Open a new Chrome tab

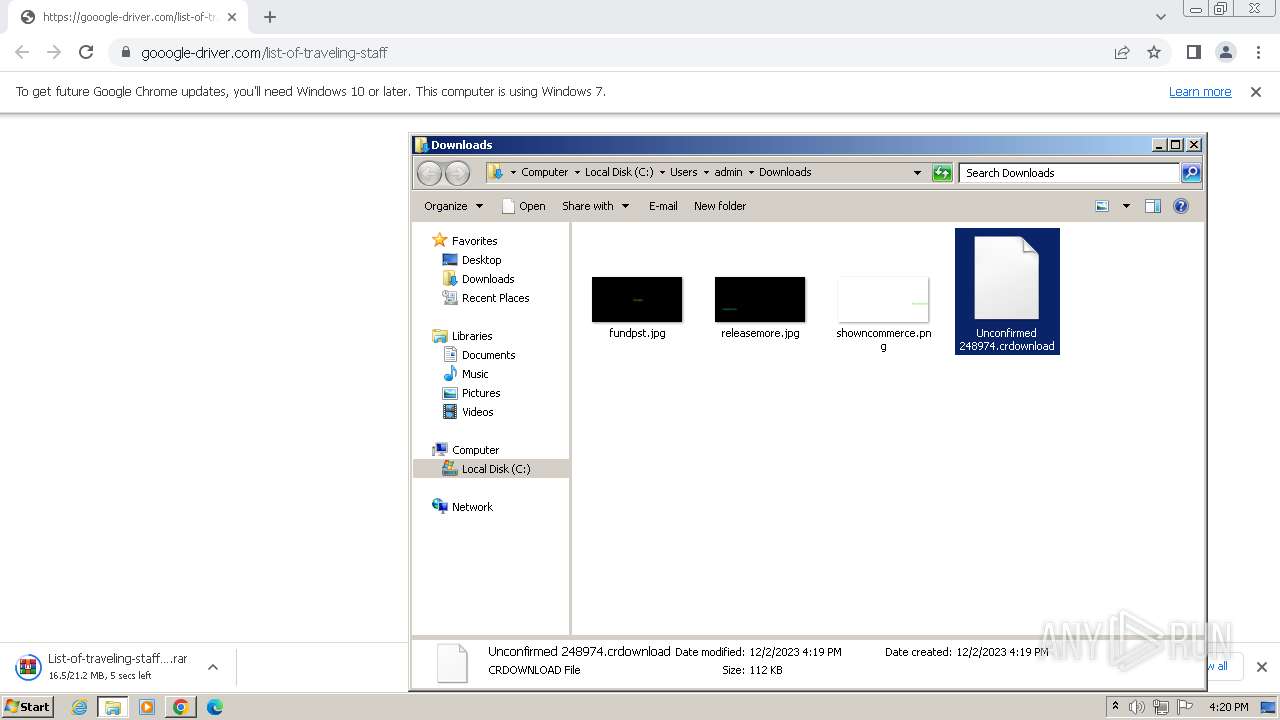click(x=270, y=17)
